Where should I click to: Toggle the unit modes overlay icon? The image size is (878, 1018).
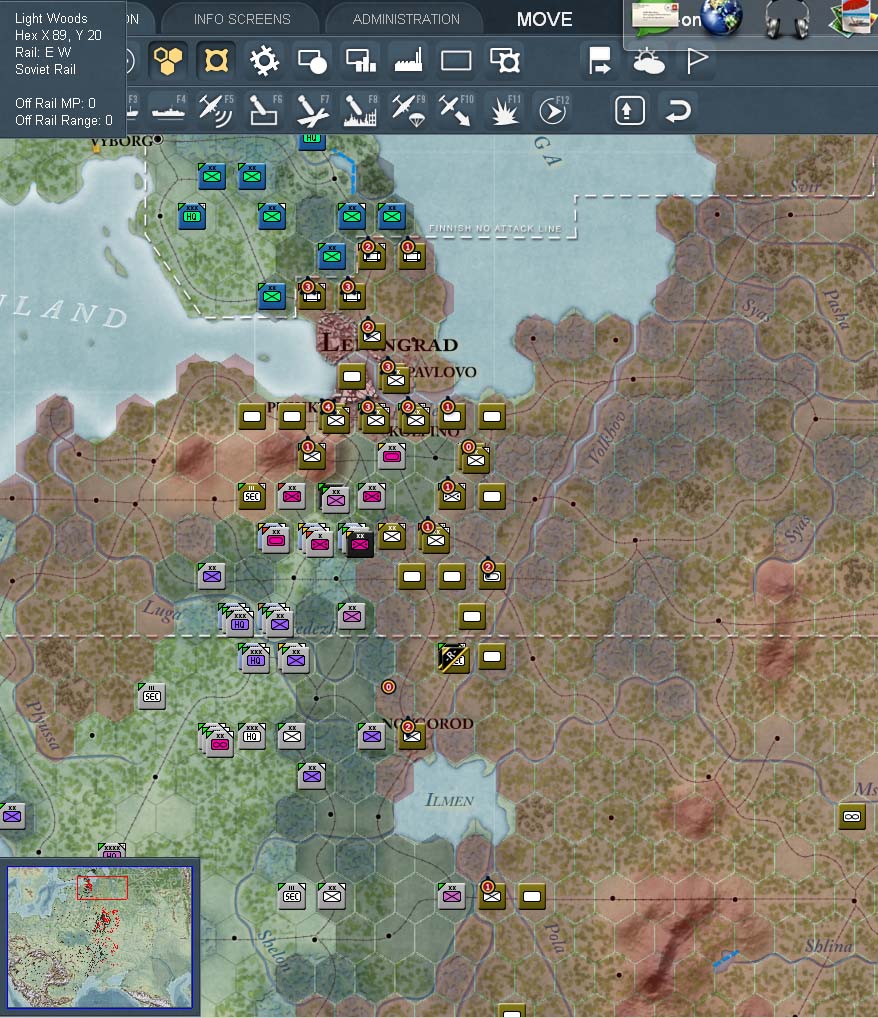[312, 61]
